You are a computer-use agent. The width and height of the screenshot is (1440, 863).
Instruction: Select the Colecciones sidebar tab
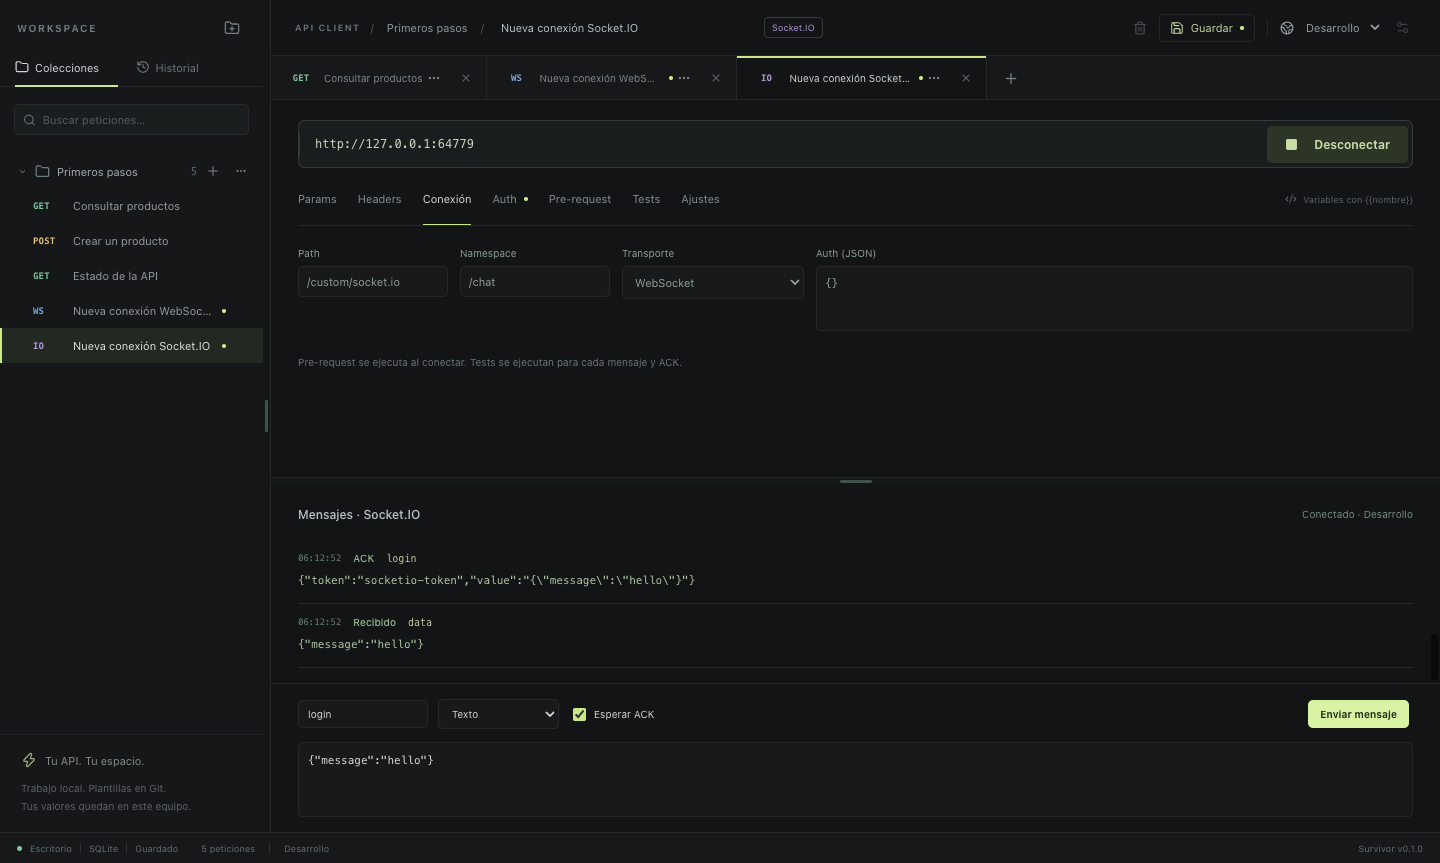(57, 68)
